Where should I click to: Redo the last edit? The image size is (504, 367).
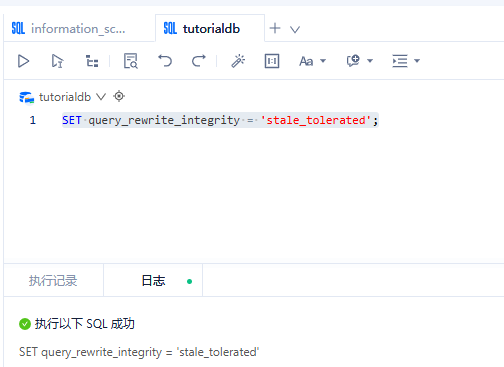[x=199, y=61]
